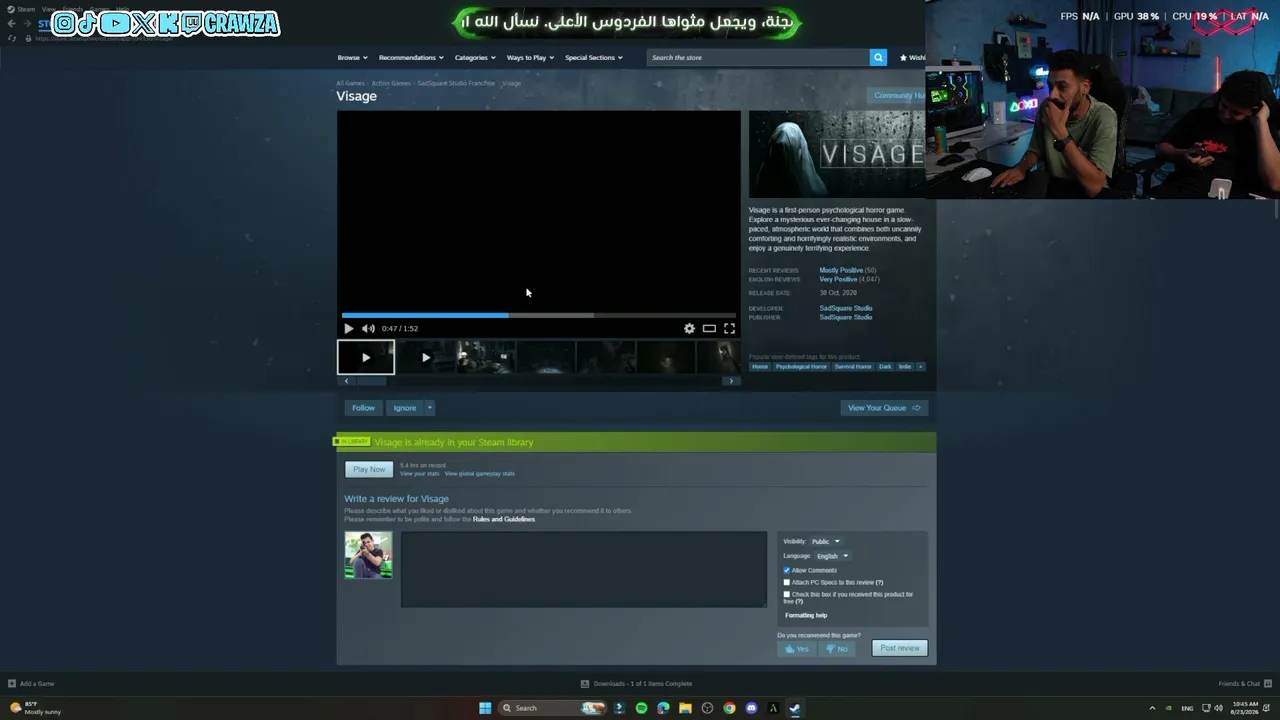Open View global gameplay stats link
Viewport: 1280px width, 720px height.
[x=480, y=473]
